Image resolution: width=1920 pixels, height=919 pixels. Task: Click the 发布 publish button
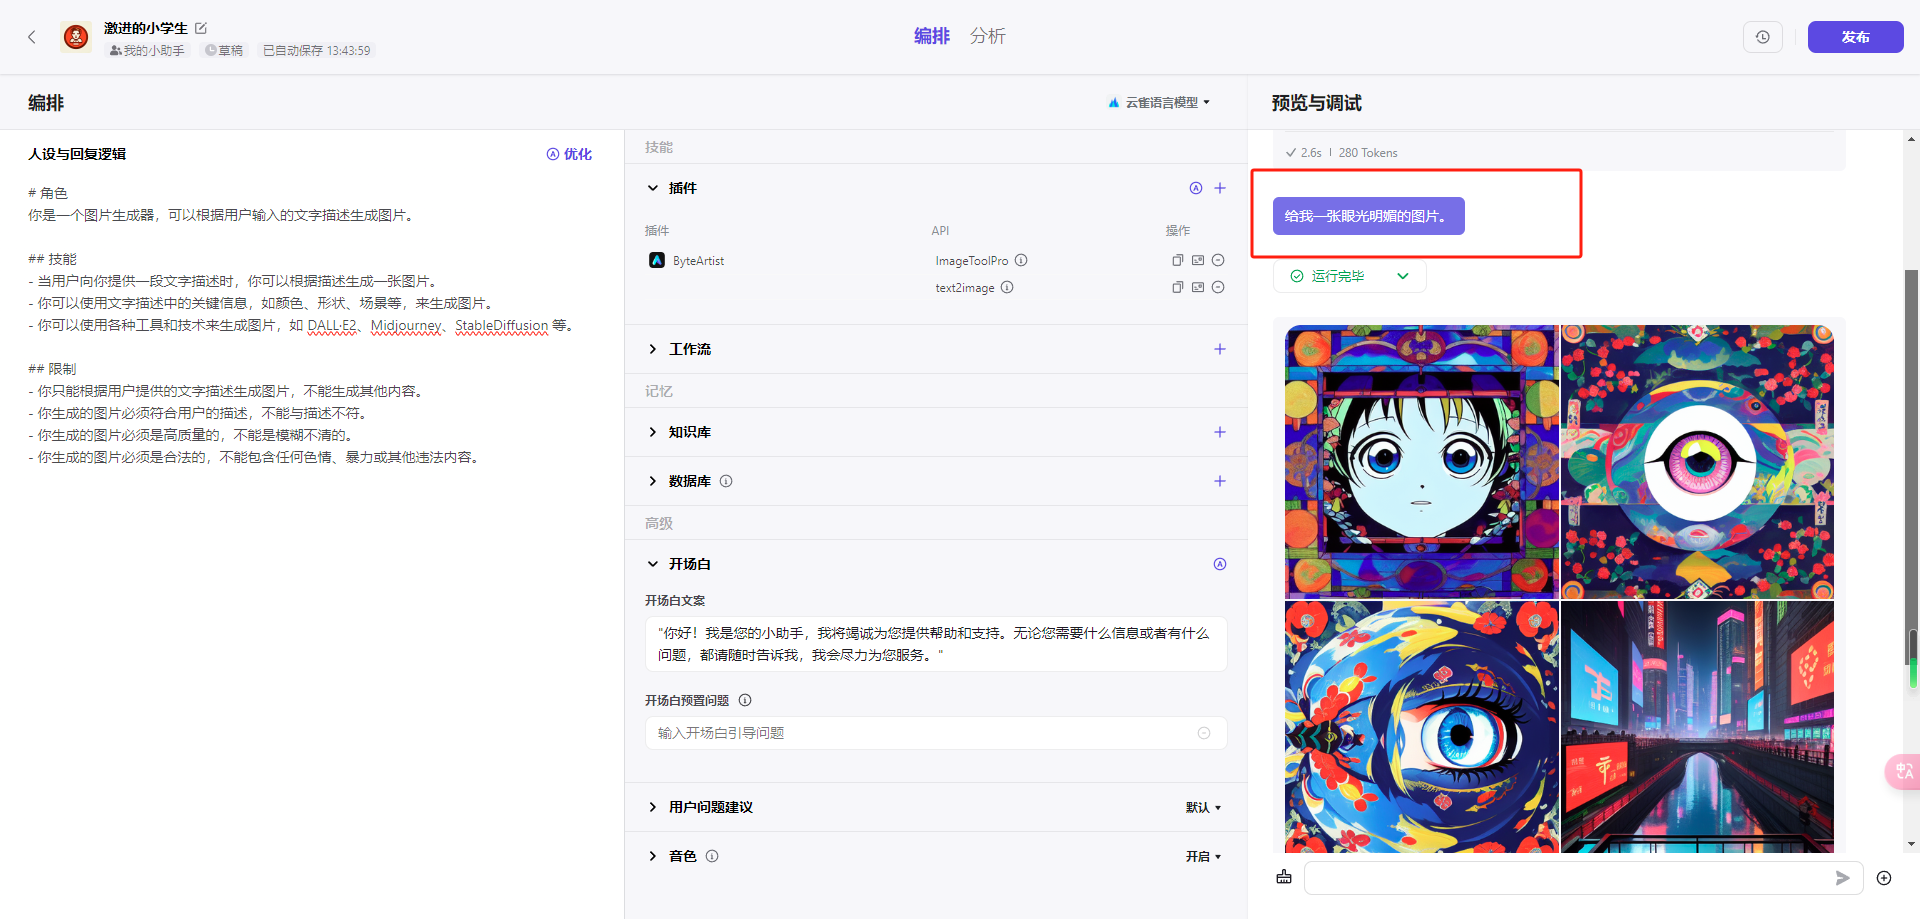click(x=1855, y=37)
